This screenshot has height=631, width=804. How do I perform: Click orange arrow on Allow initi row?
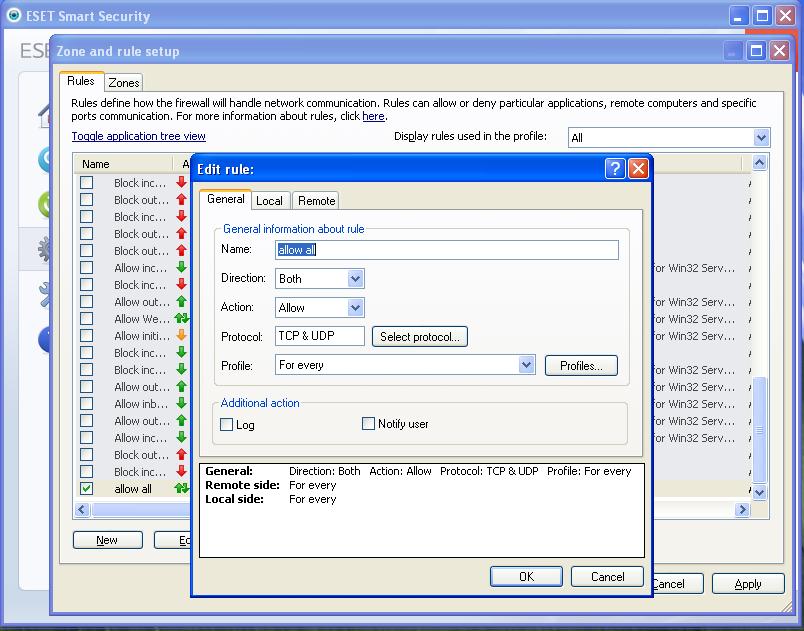(x=182, y=335)
